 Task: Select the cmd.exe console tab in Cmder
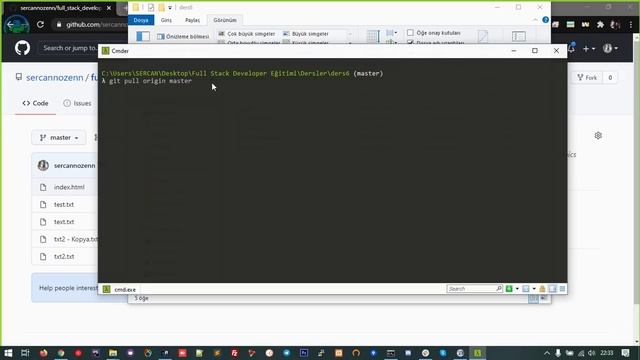pyautogui.click(x=120, y=289)
